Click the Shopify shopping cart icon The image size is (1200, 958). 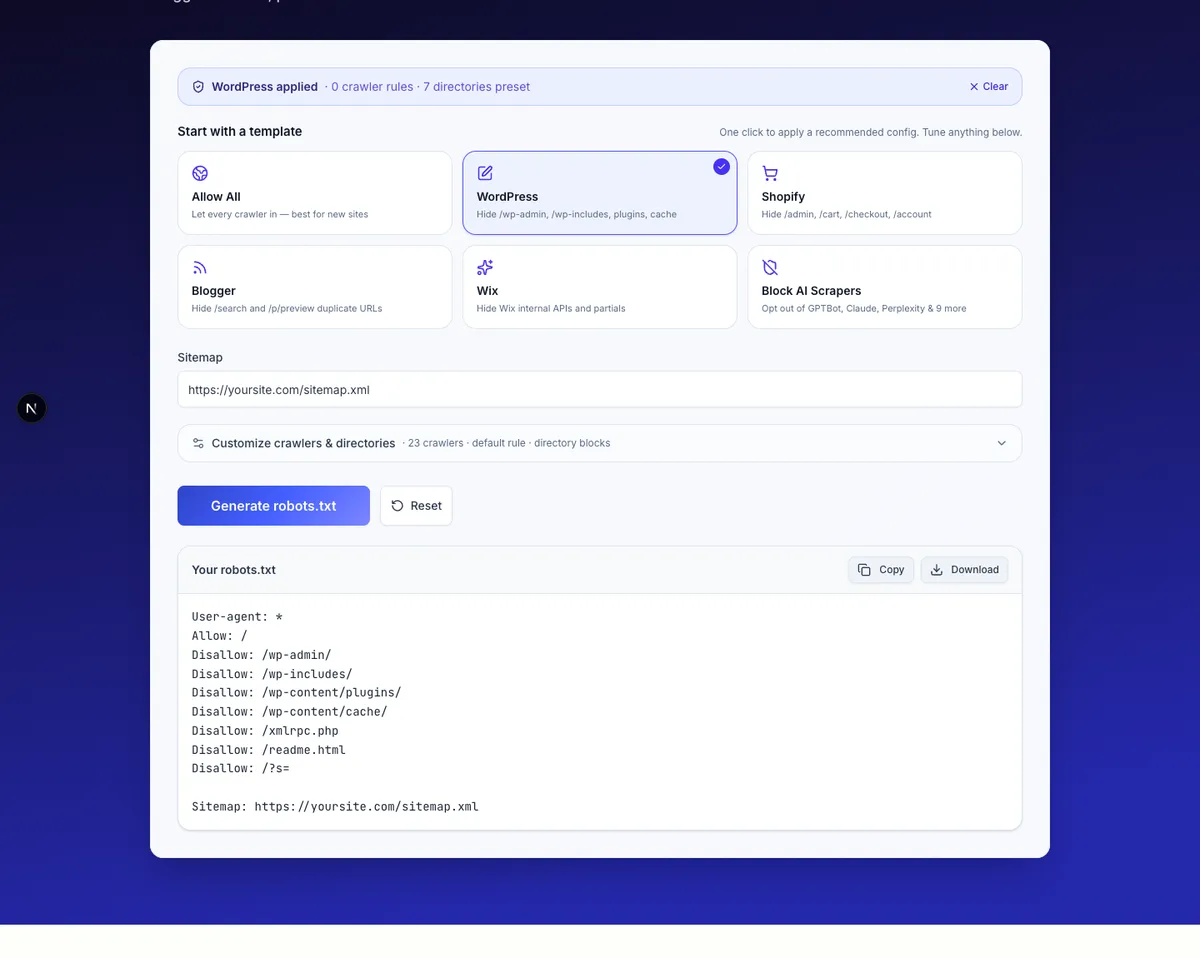[x=770, y=173]
